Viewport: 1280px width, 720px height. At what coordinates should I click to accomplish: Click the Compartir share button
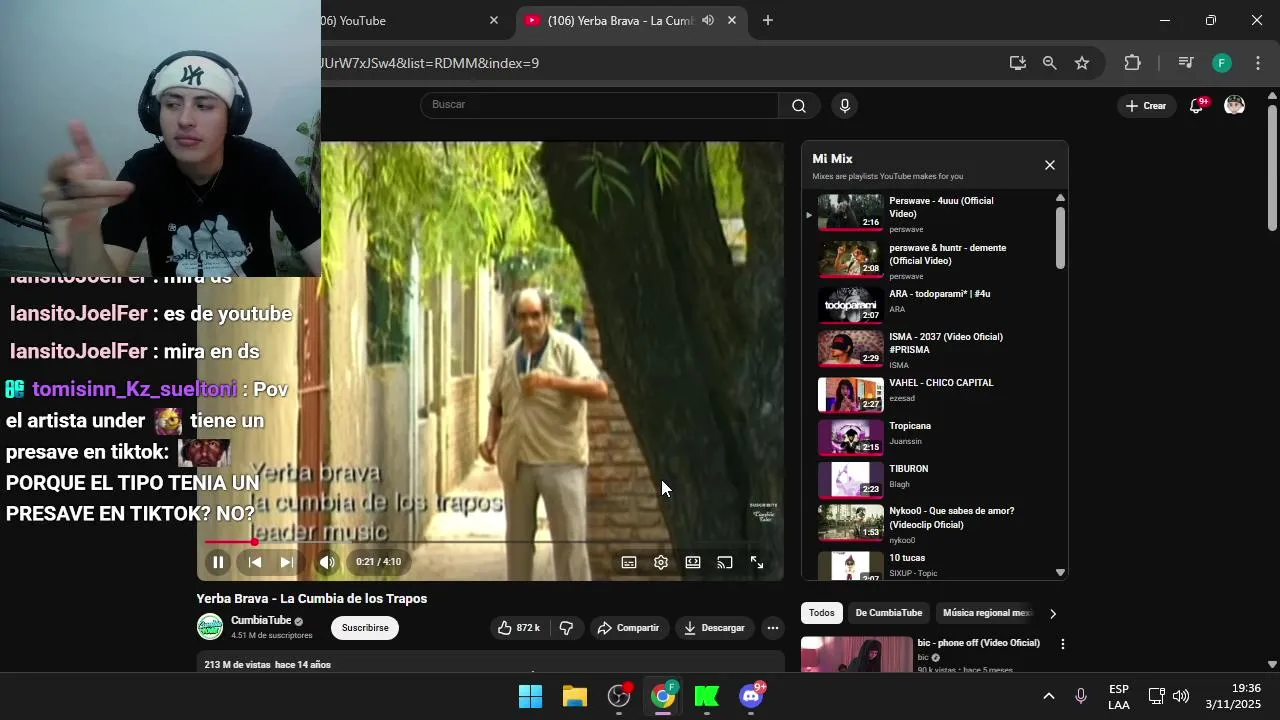point(628,628)
